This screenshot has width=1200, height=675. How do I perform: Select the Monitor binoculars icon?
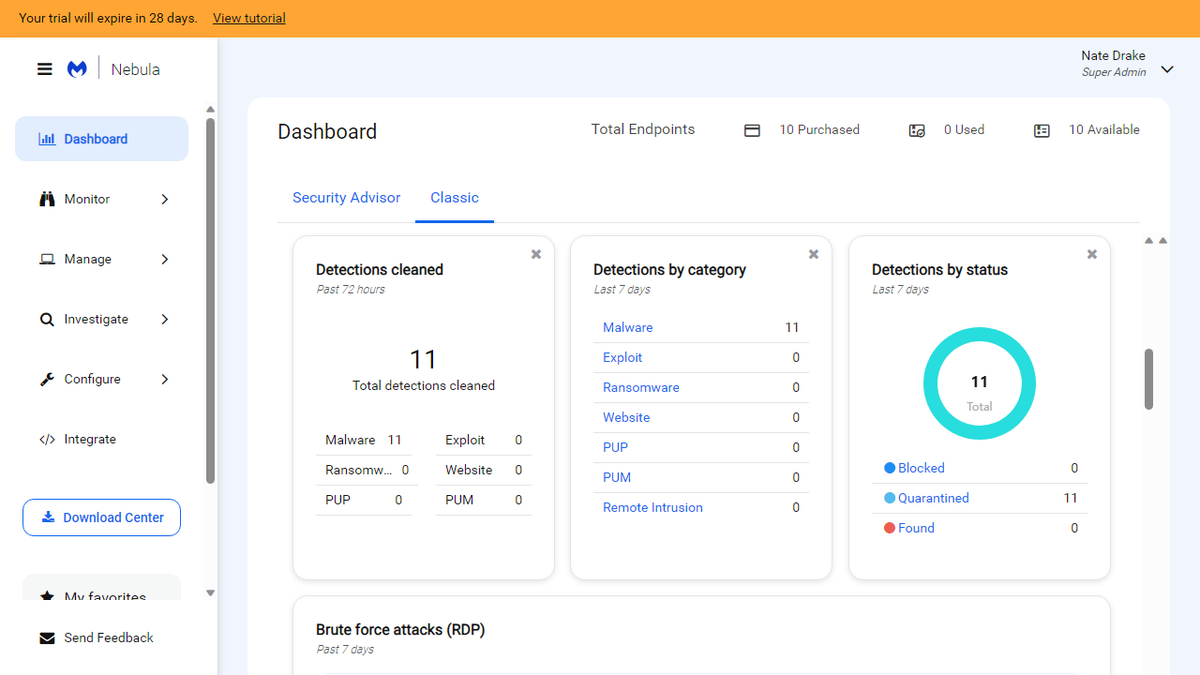tap(46, 198)
